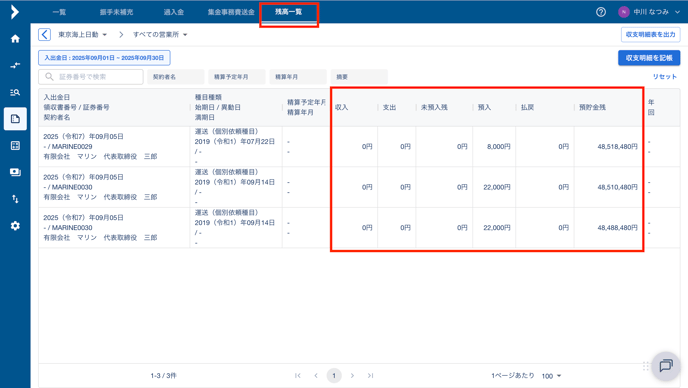Click 収支明細を記帳 button
This screenshot has width=688, height=388.
[649, 58]
